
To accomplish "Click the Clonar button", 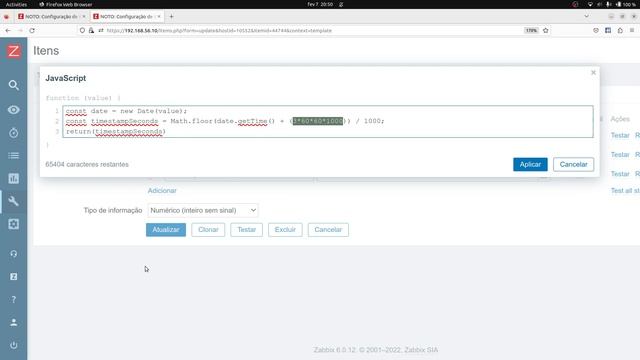I will pyautogui.click(x=208, y=230).
